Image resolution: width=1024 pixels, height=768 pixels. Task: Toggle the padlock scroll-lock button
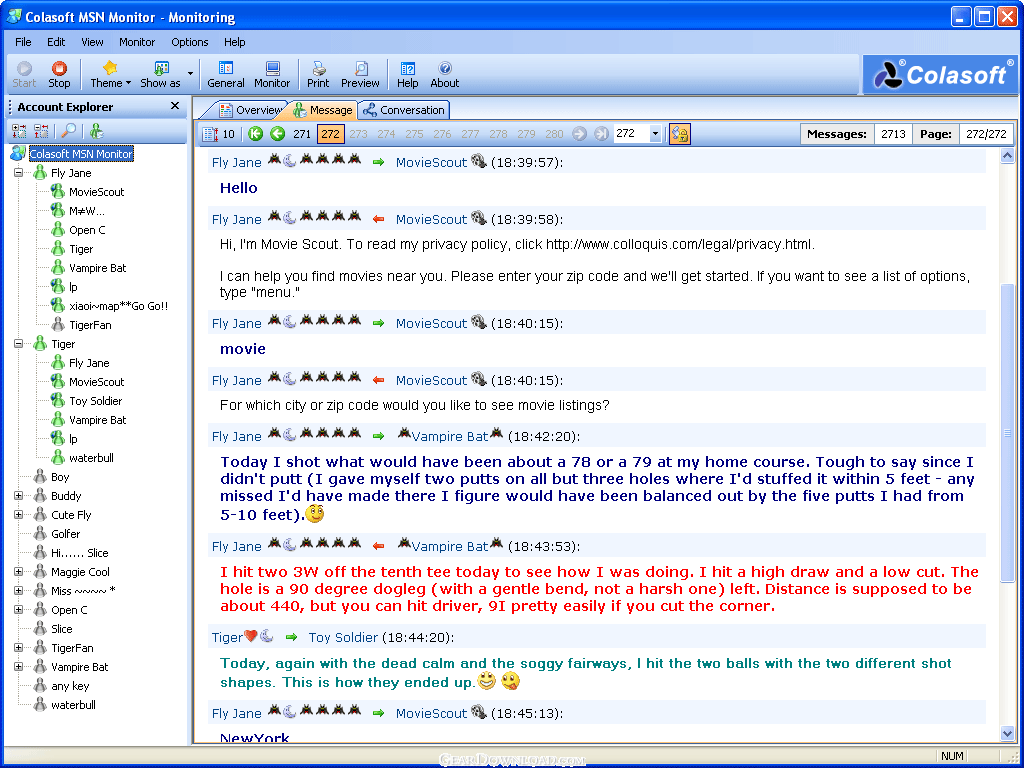[x=680, y=134]
